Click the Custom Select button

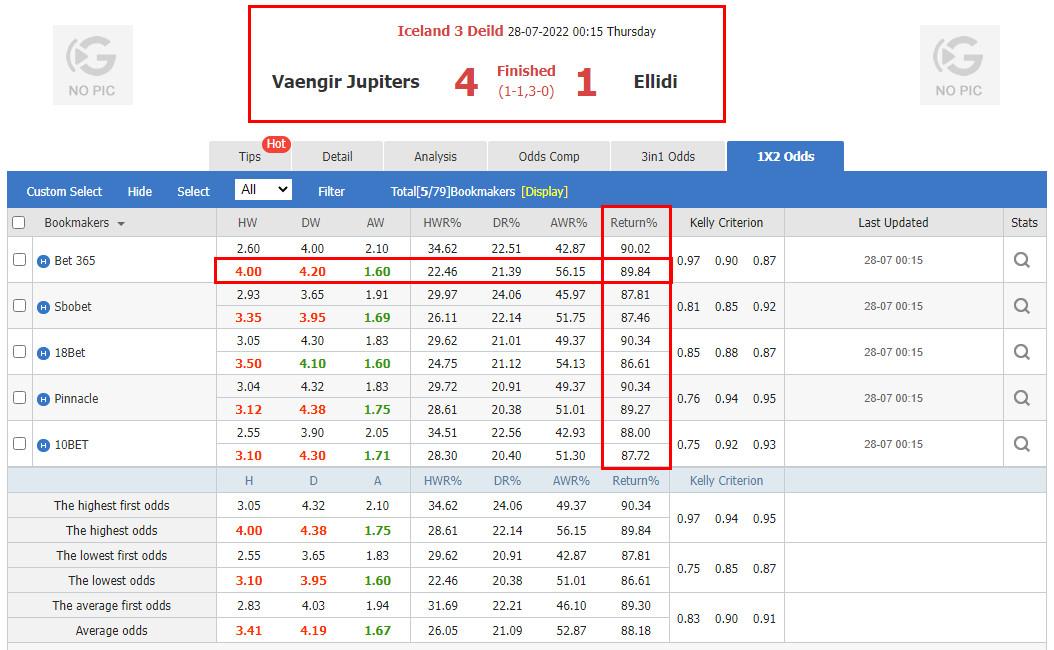64,191
